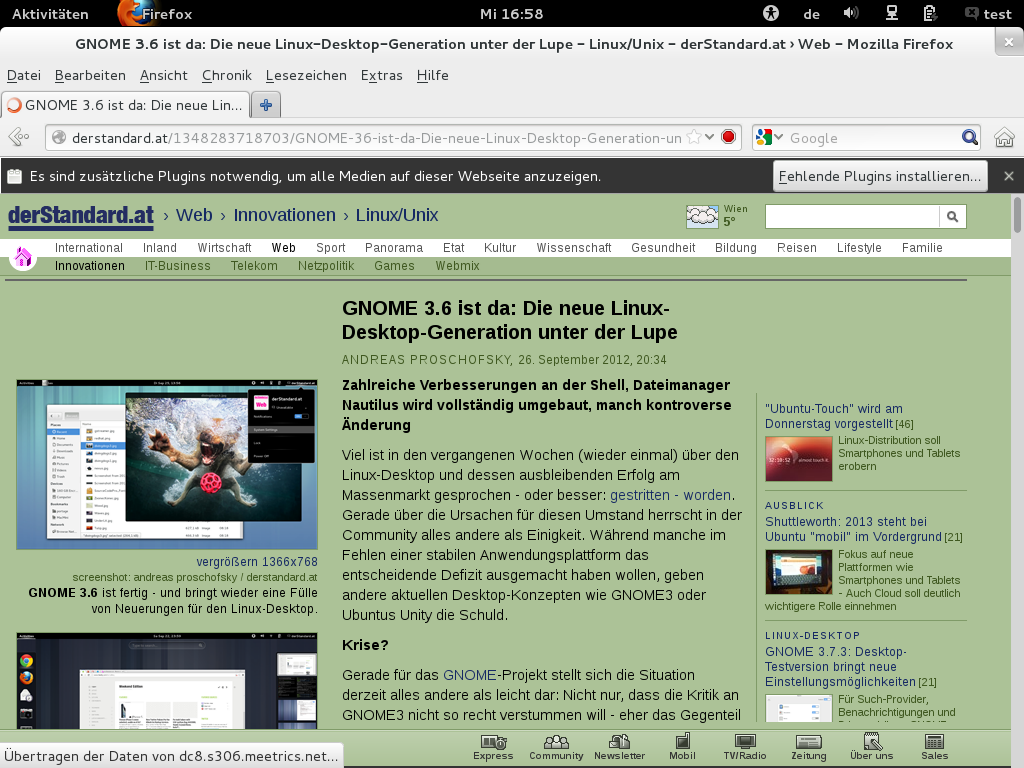Open the Ansicht menu
Image resolution: width=1024 pixels, height=768 pixels.
(163, 75)
